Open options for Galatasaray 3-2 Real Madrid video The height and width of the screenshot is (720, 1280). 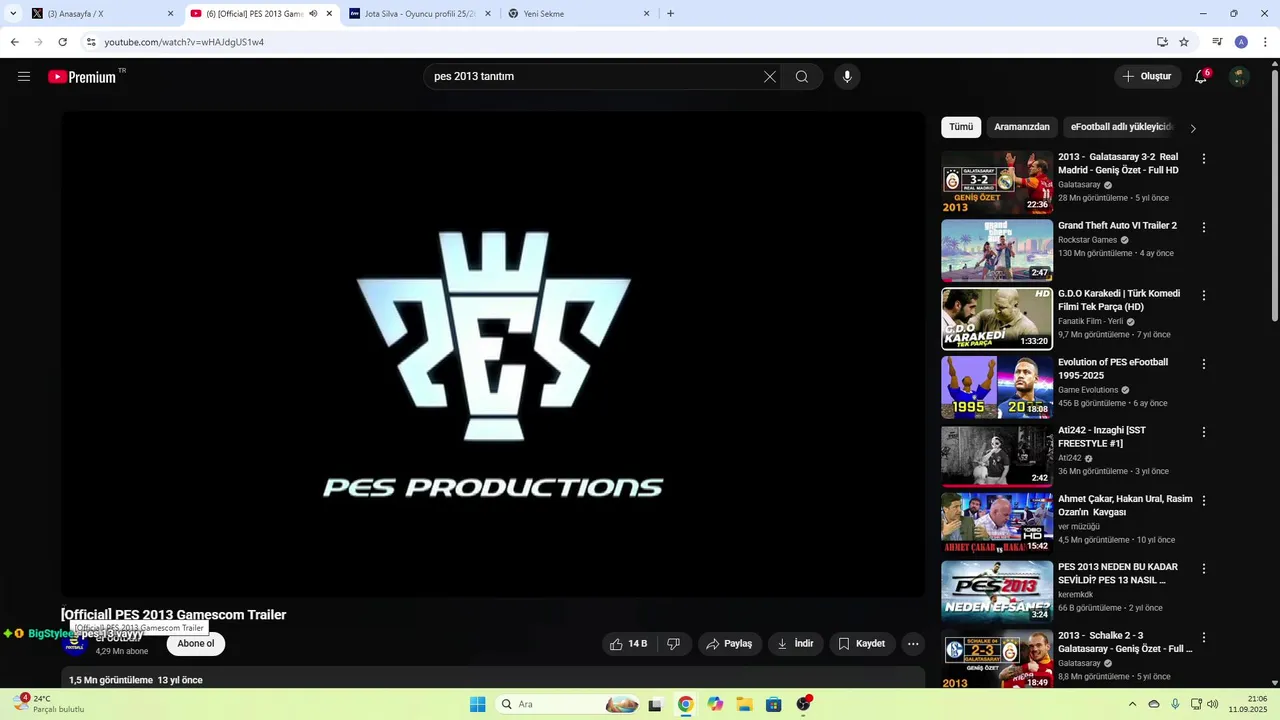coord(1204,159)
